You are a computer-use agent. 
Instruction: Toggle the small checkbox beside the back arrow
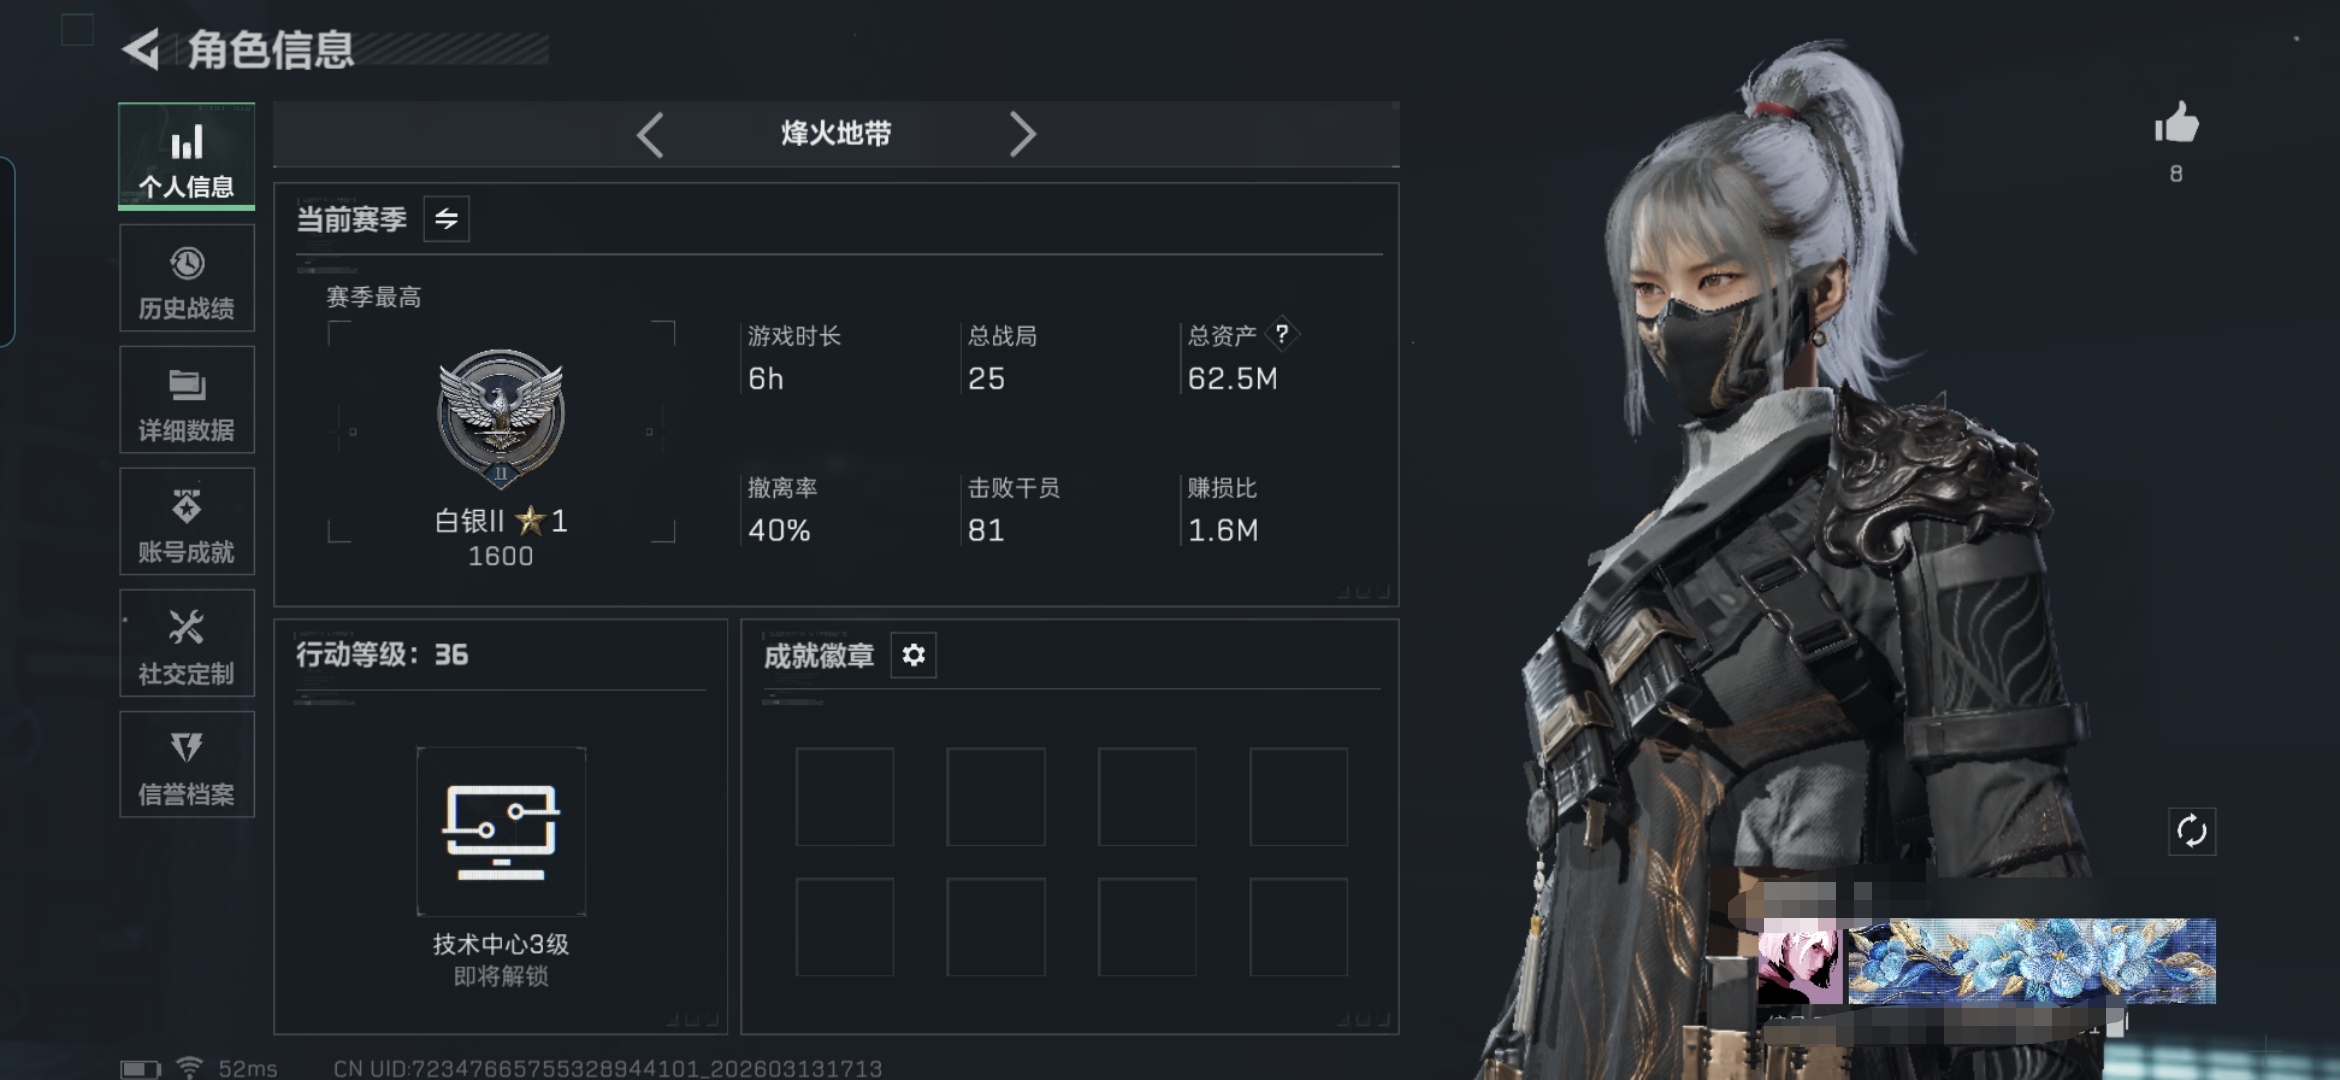(x=78, y=30)
